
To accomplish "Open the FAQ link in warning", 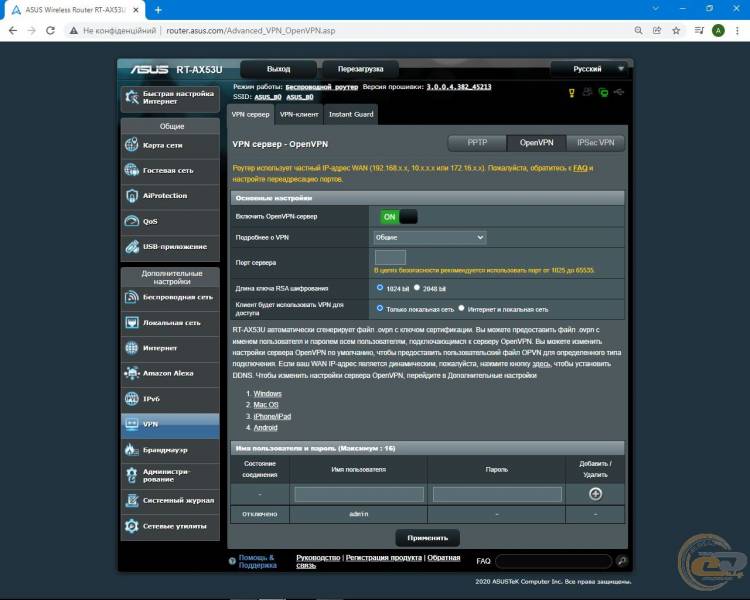I will click(580, 168).
